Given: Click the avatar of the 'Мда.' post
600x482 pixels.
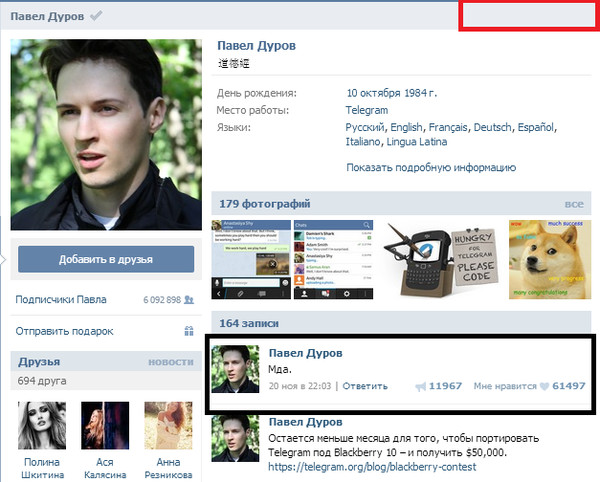Looking at the screenshot, I should tap(235, 369).
